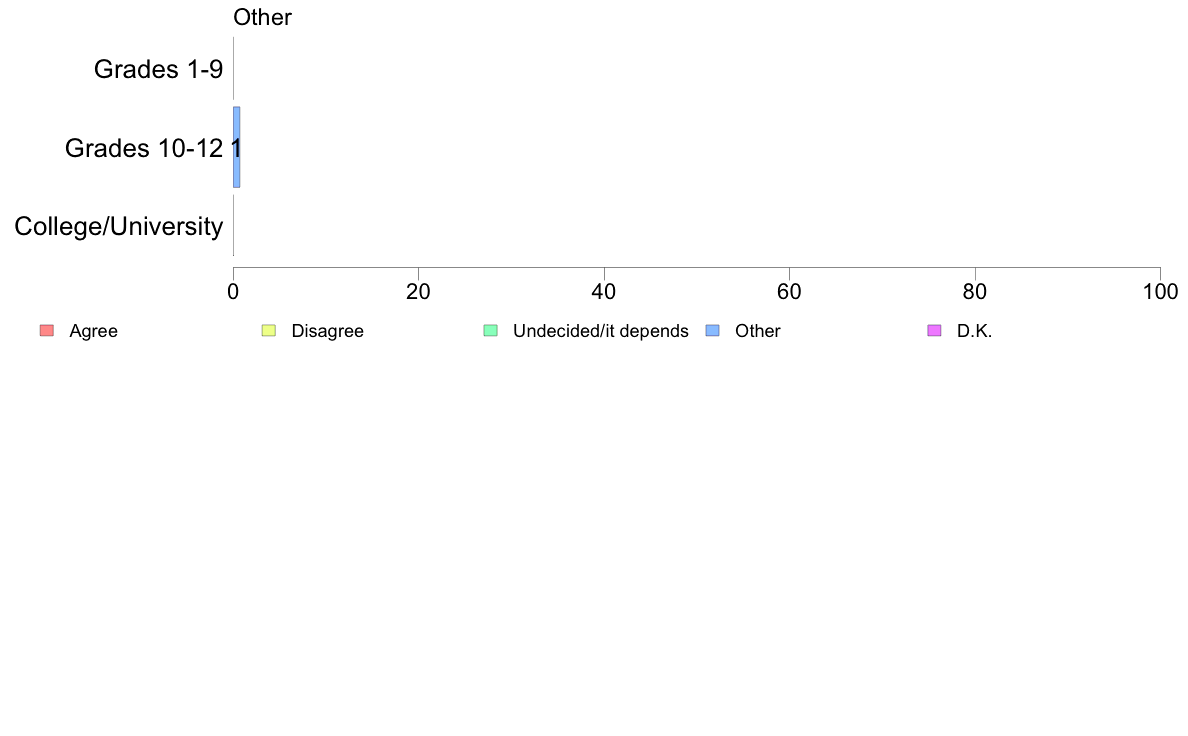Click the College/University axis label
Screen dimensions: 1188x736
119,226
